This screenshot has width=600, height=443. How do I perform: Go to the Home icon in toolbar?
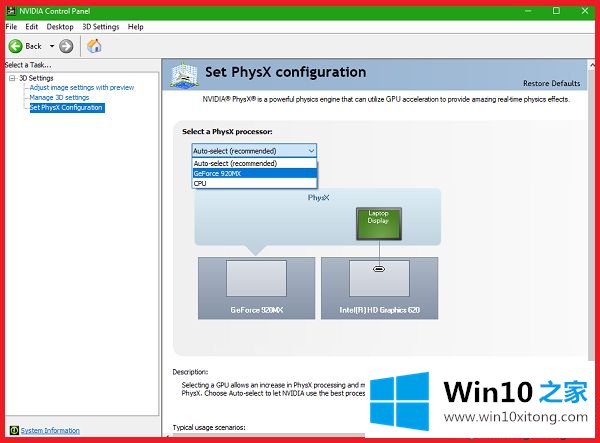94,46
